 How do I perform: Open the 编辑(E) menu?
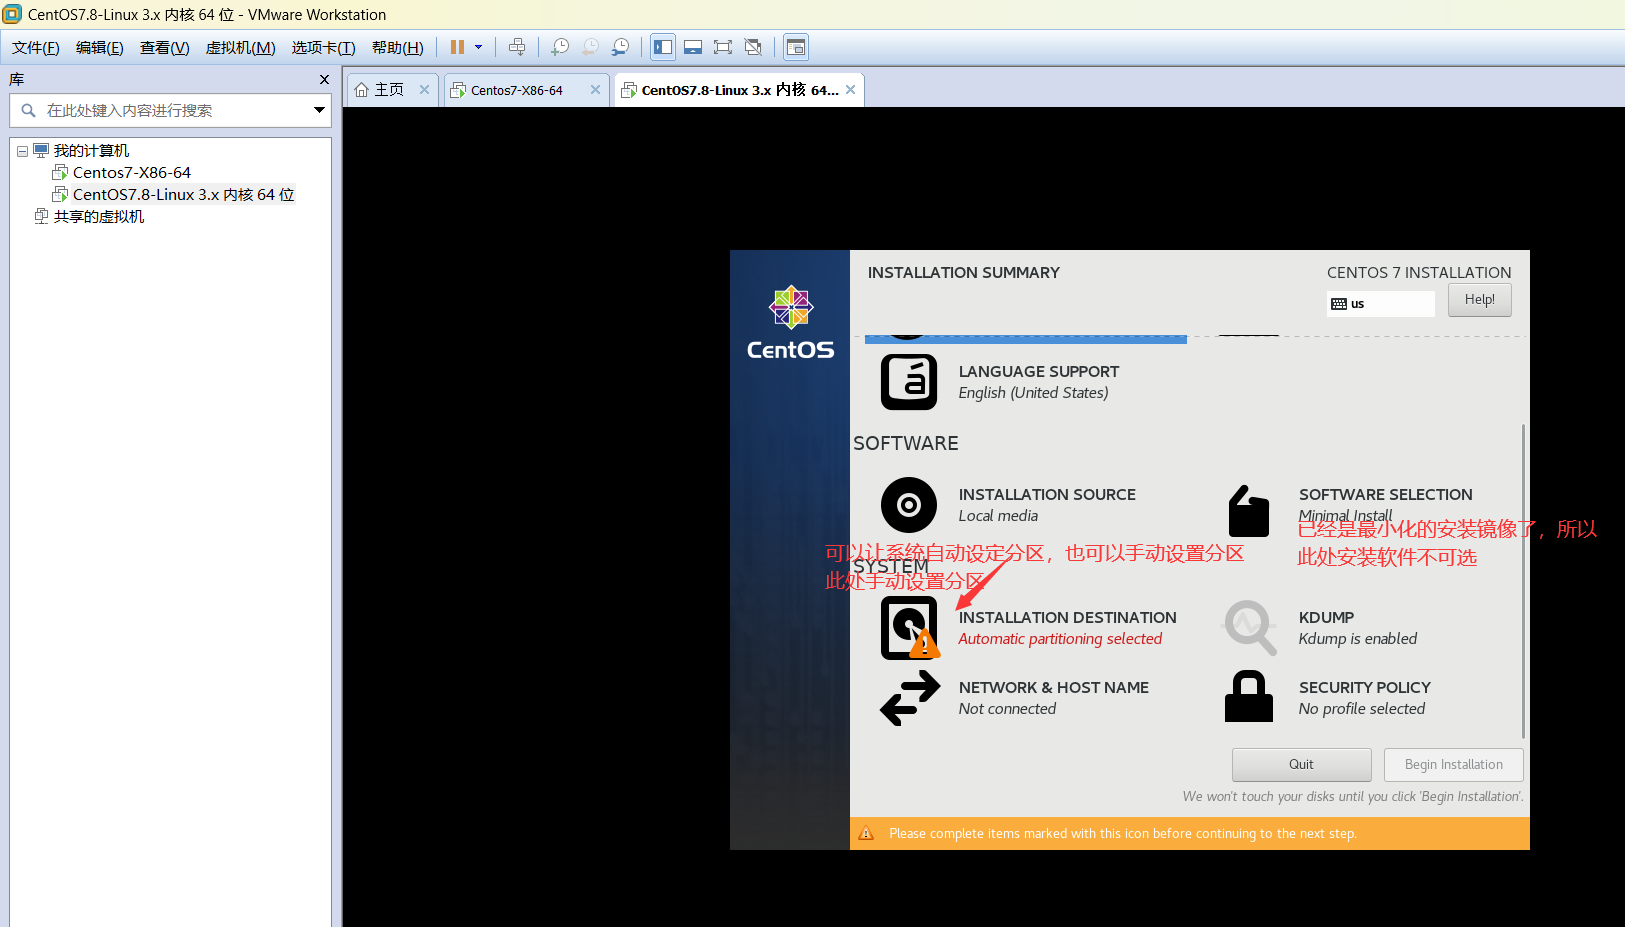click(x=100, y=48)
